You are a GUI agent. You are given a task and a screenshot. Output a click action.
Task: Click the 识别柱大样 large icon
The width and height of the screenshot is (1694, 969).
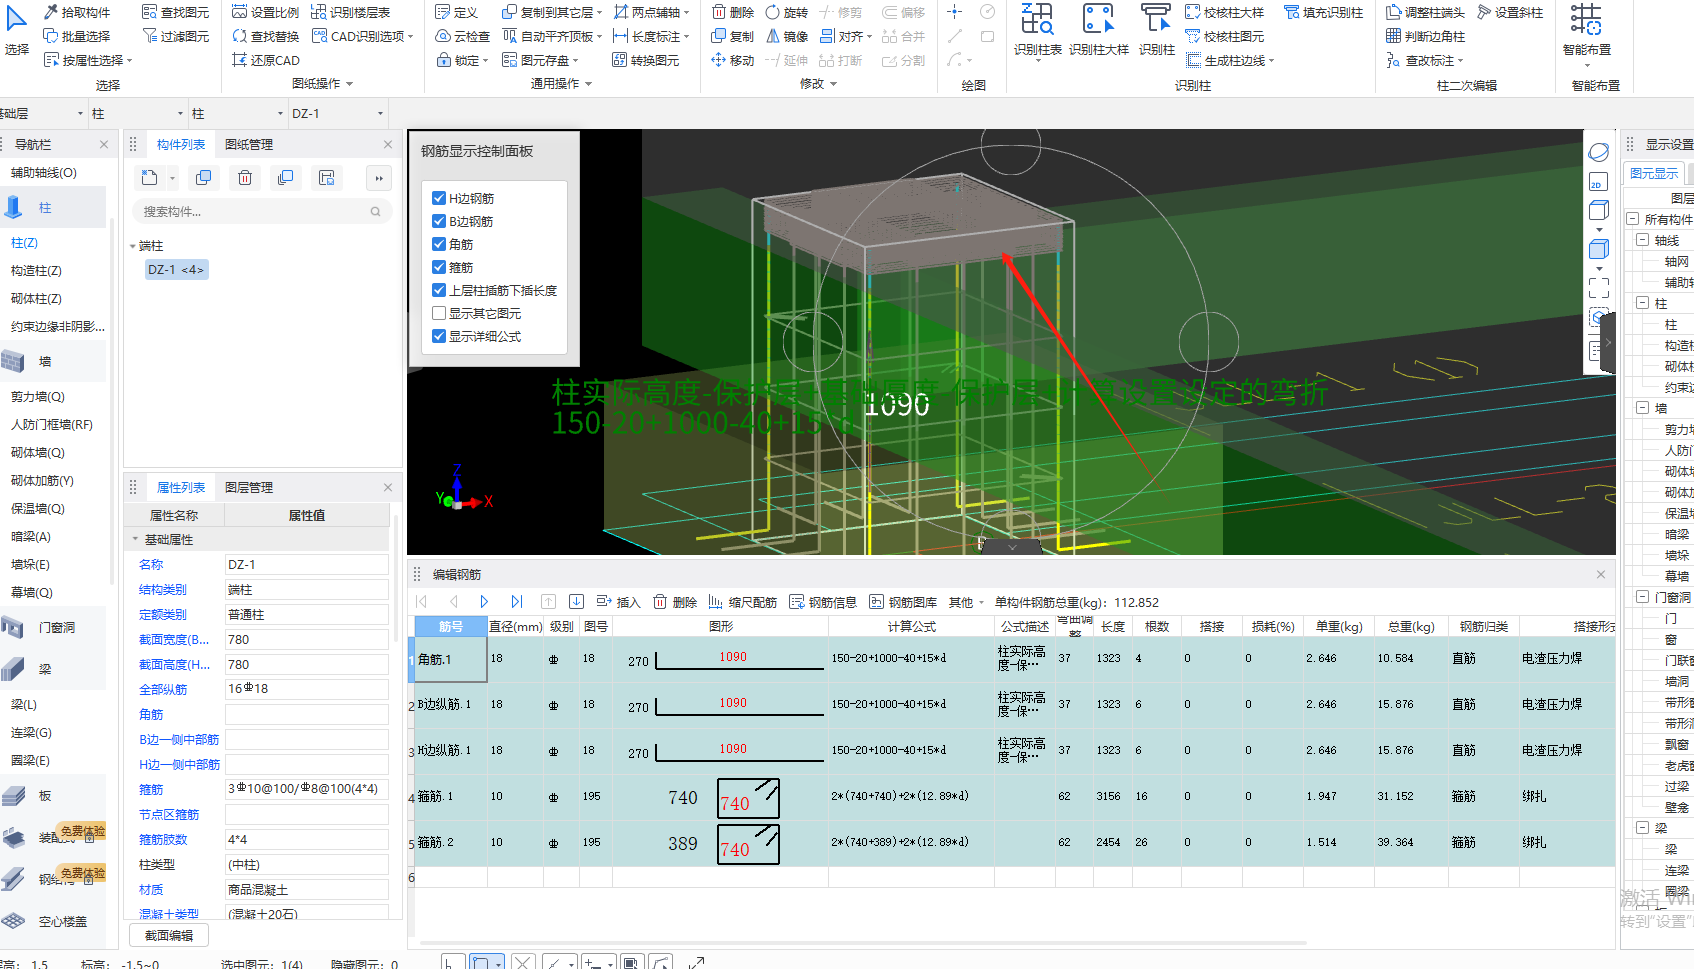coord(1098,30)
